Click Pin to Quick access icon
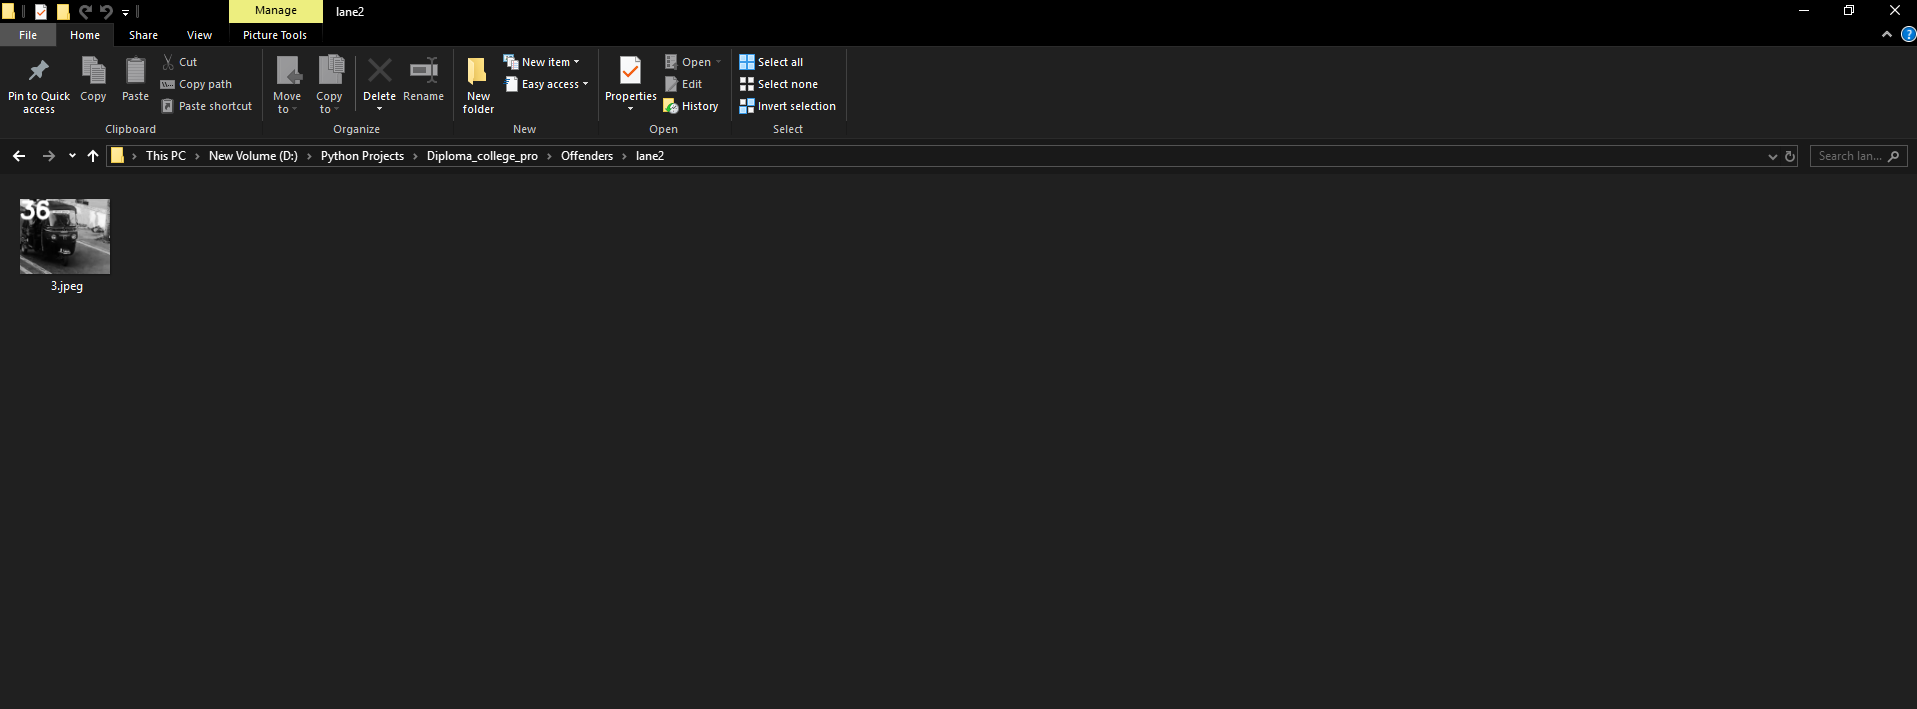Image resolution: width=1917 pixels, height=709 pixels. tap(39, 71)
